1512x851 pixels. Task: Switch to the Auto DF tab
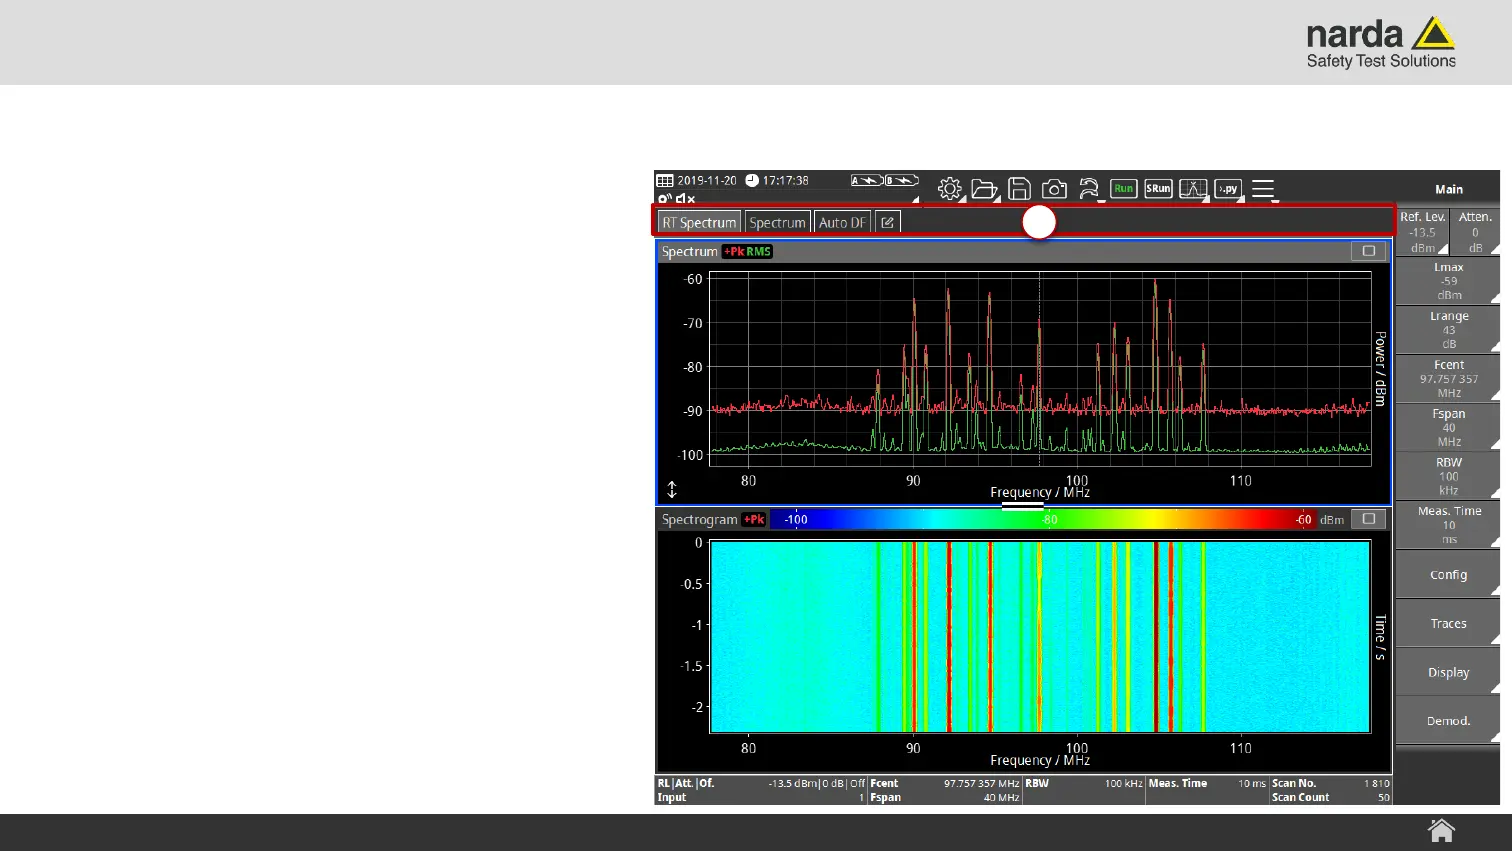842,223
